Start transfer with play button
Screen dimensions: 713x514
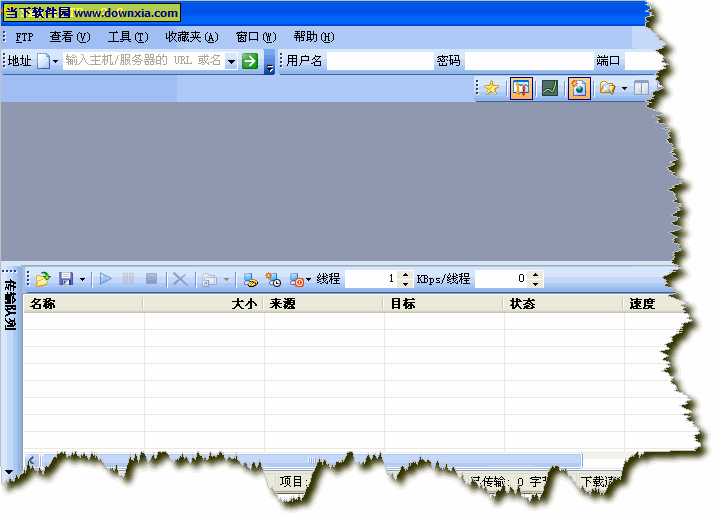[x=106, y=279]
